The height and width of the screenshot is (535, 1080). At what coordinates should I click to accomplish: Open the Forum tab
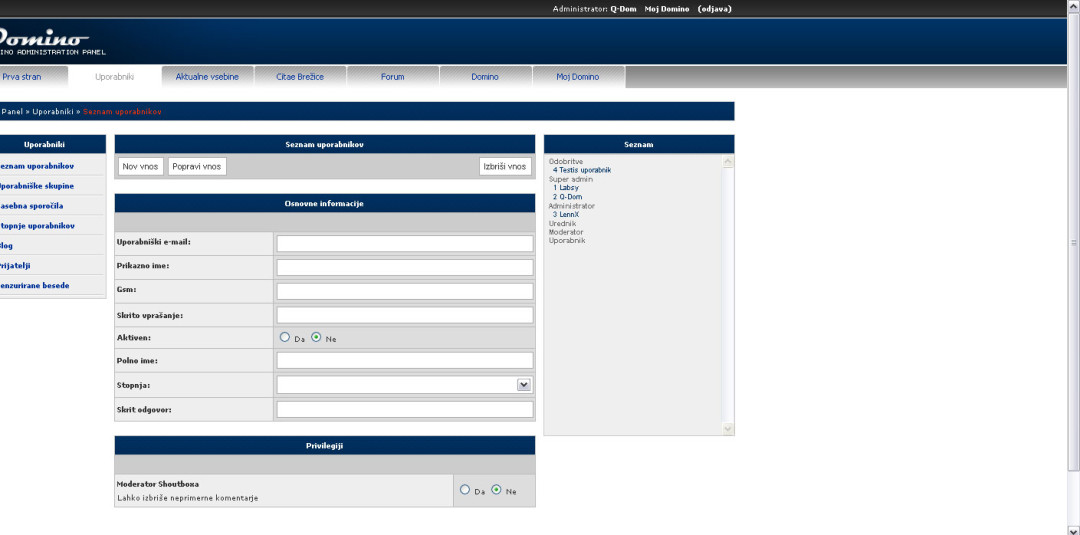point(392,77)
